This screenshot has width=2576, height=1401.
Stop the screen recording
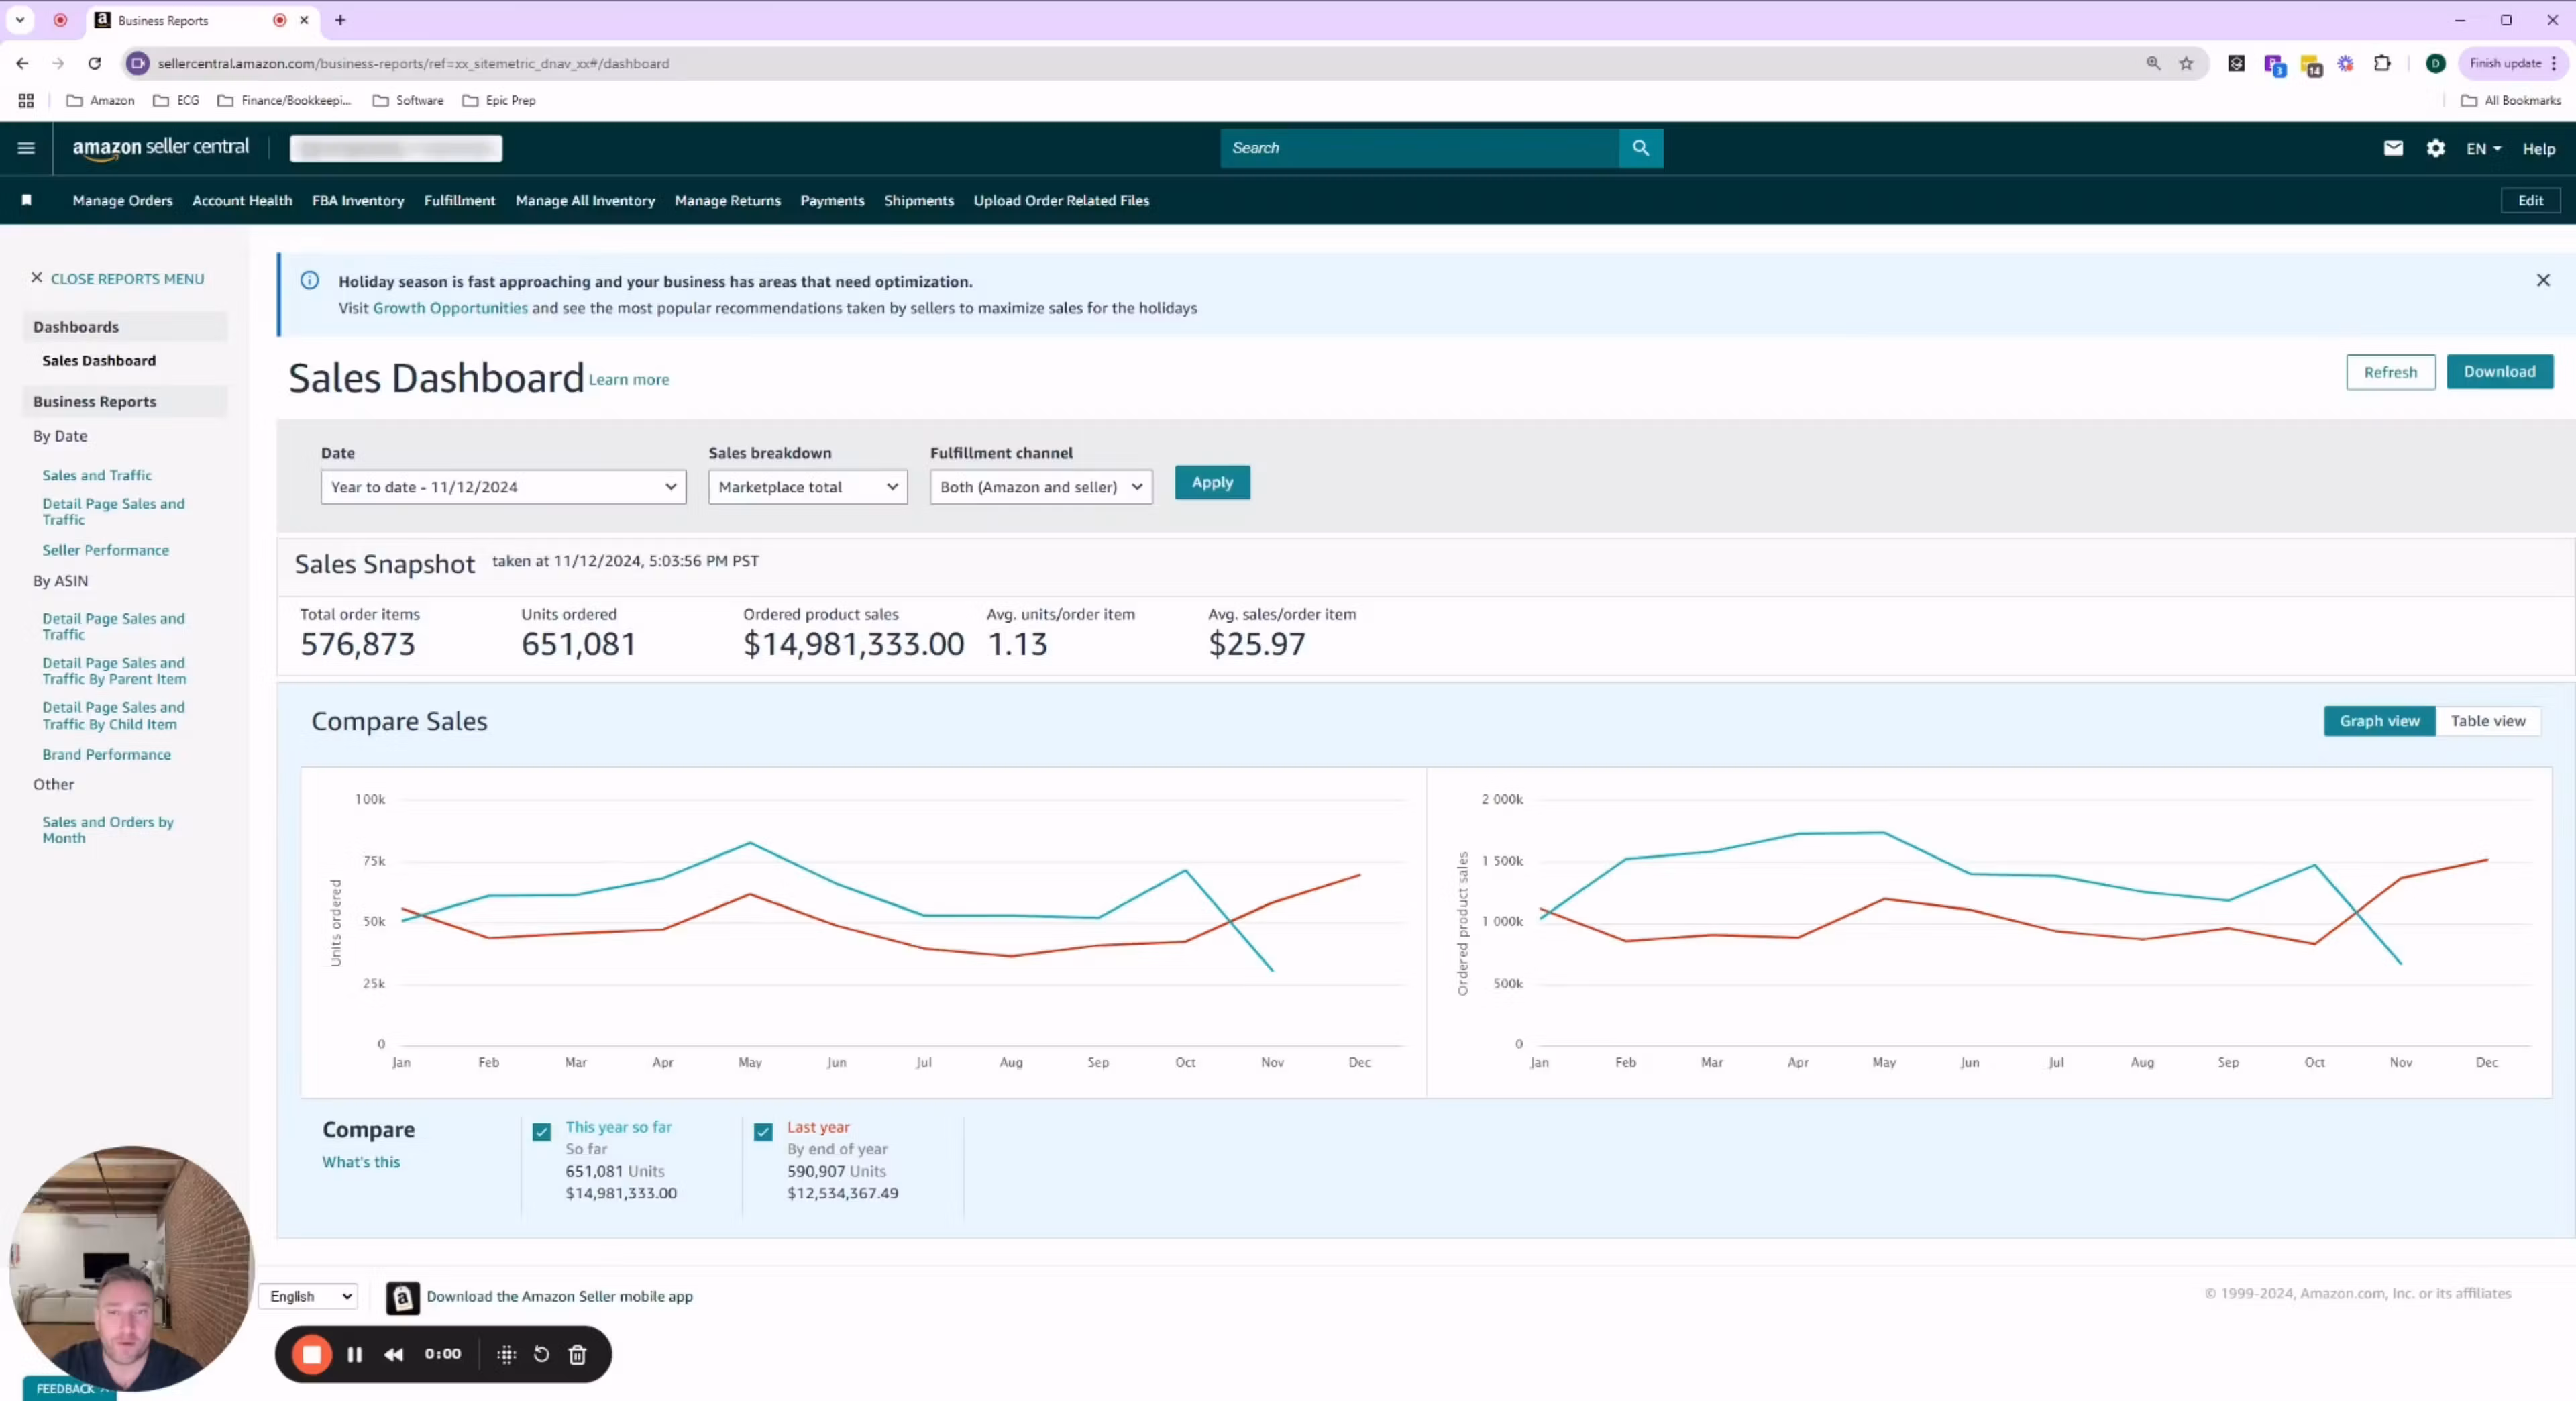pyautogui.click(x=312, y=1354)
